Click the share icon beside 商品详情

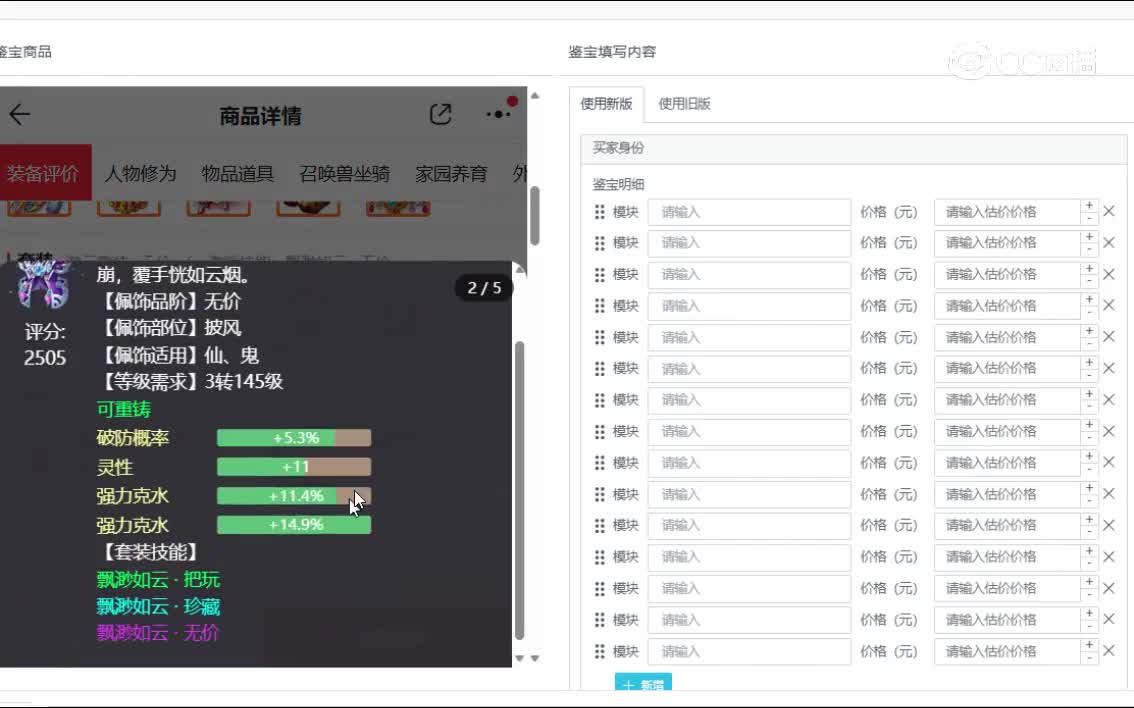(440, 115)
